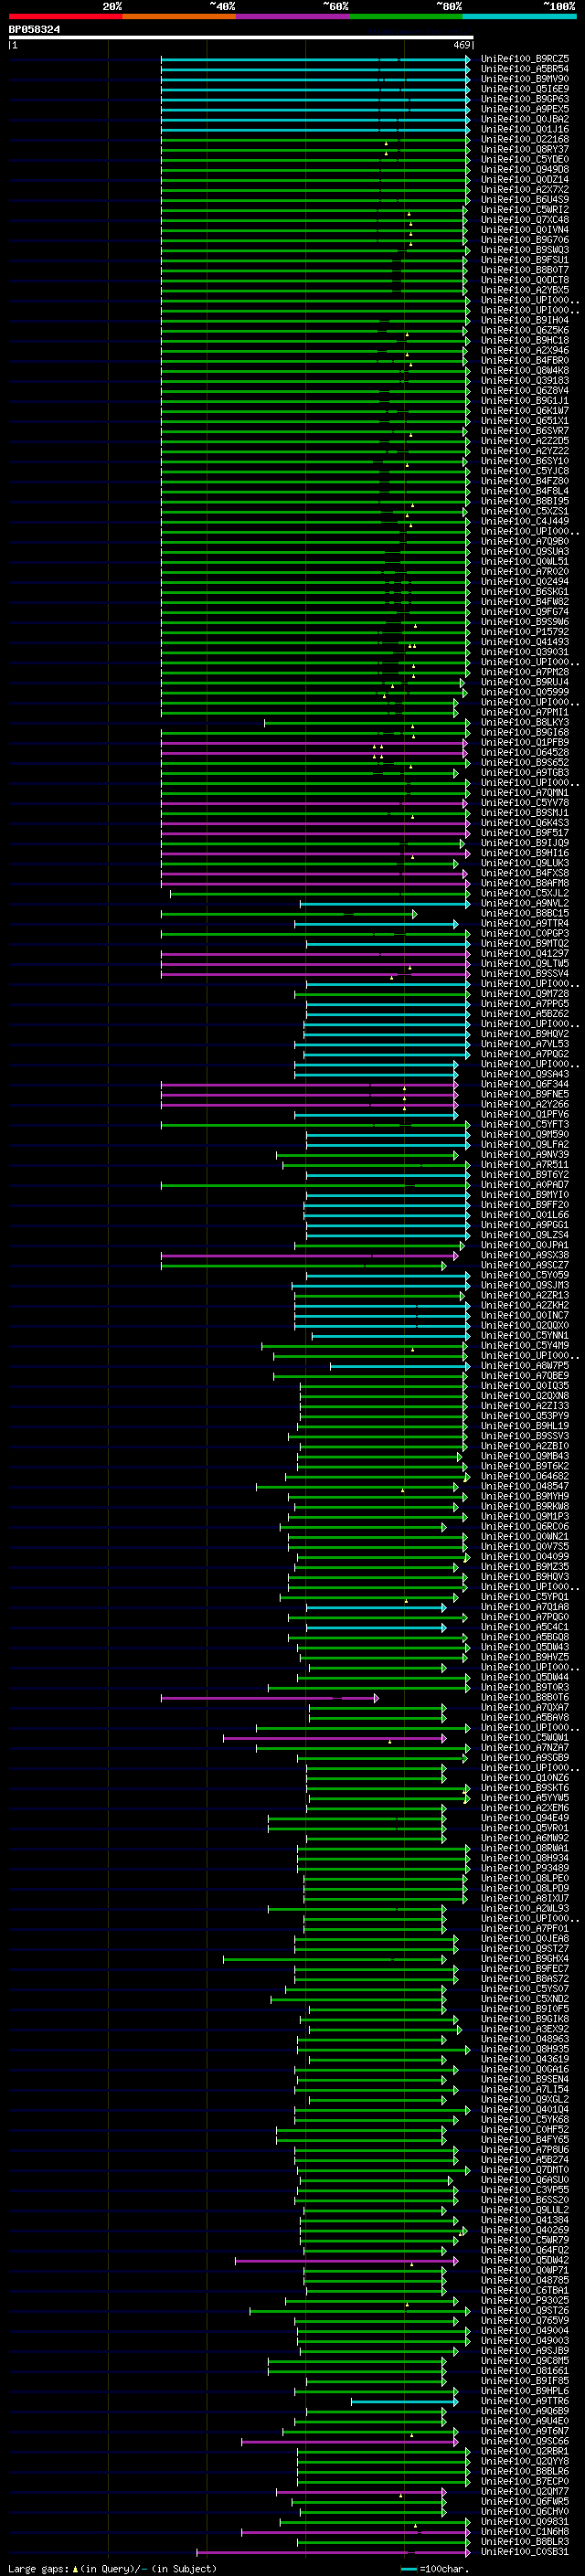Open the UniRef100_A5BR54 hit label
Screen dimensions: 585x2576
point(524,69)
